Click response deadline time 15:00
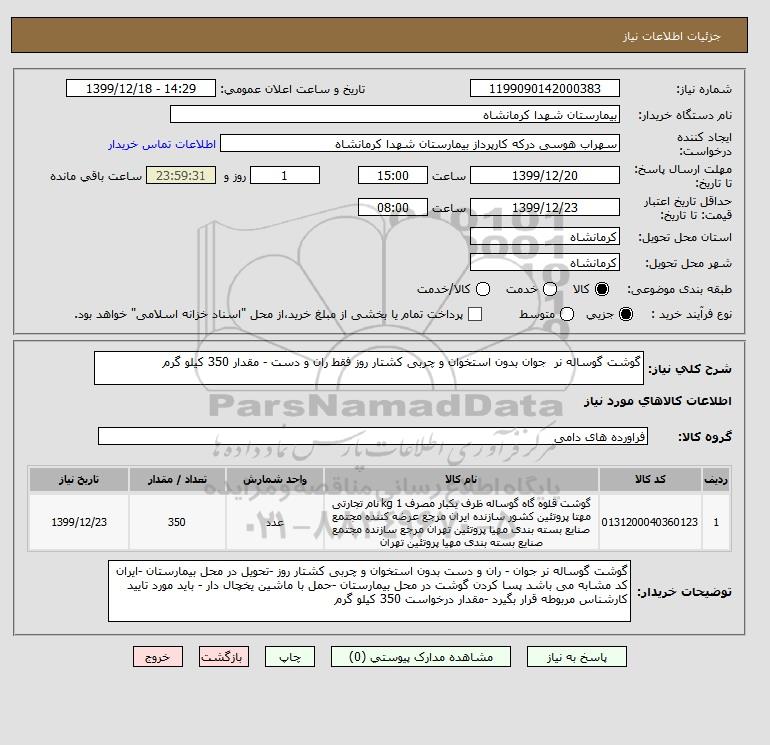 (393, 175)
